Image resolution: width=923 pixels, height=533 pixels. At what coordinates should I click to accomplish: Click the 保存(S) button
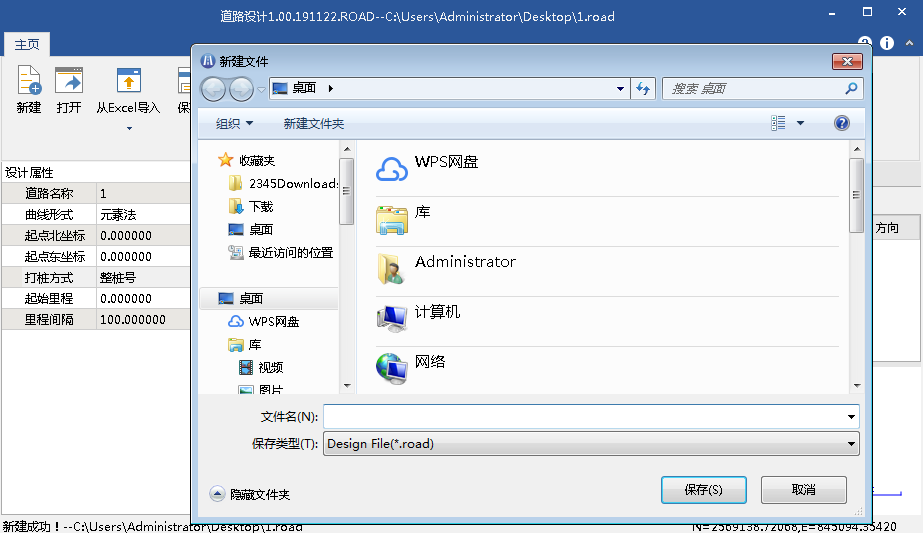click(703, 490)
